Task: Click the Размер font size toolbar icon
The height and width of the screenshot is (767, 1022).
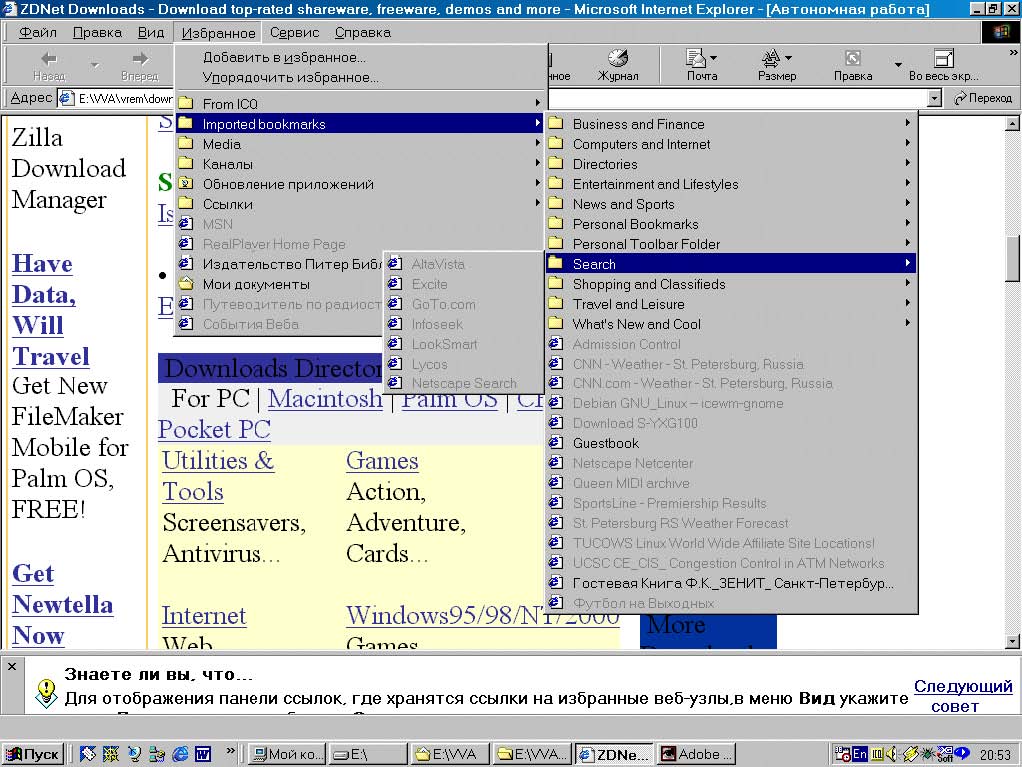Action: click(x=771, y=65)
